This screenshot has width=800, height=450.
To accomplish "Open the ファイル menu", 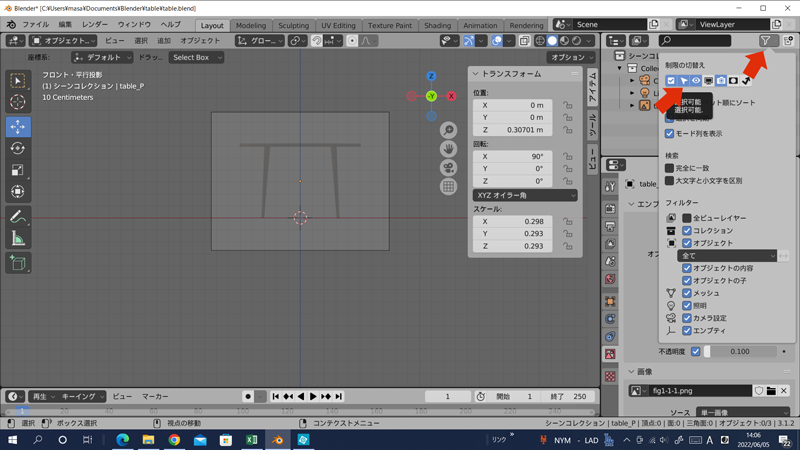I will tap(36, 24).
